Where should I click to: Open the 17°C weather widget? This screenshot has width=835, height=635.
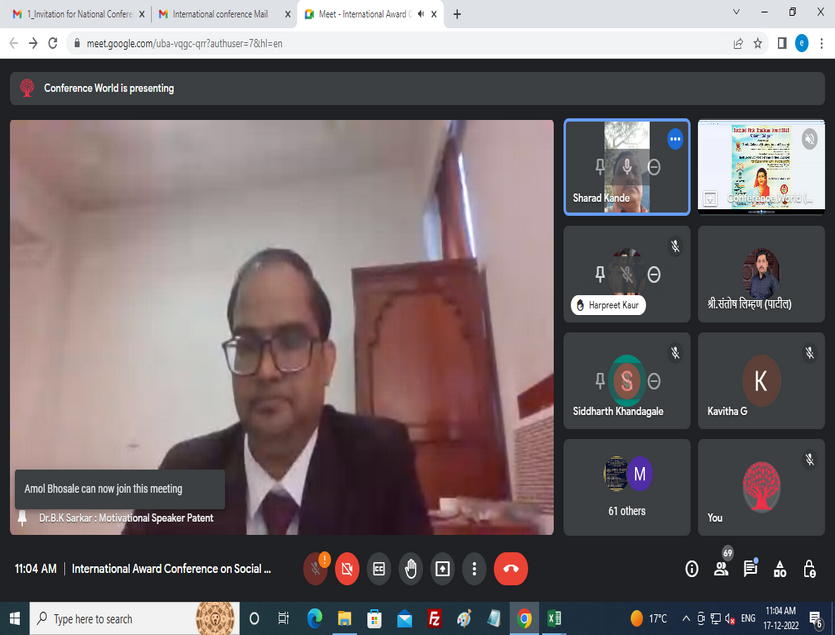(649, 618)
